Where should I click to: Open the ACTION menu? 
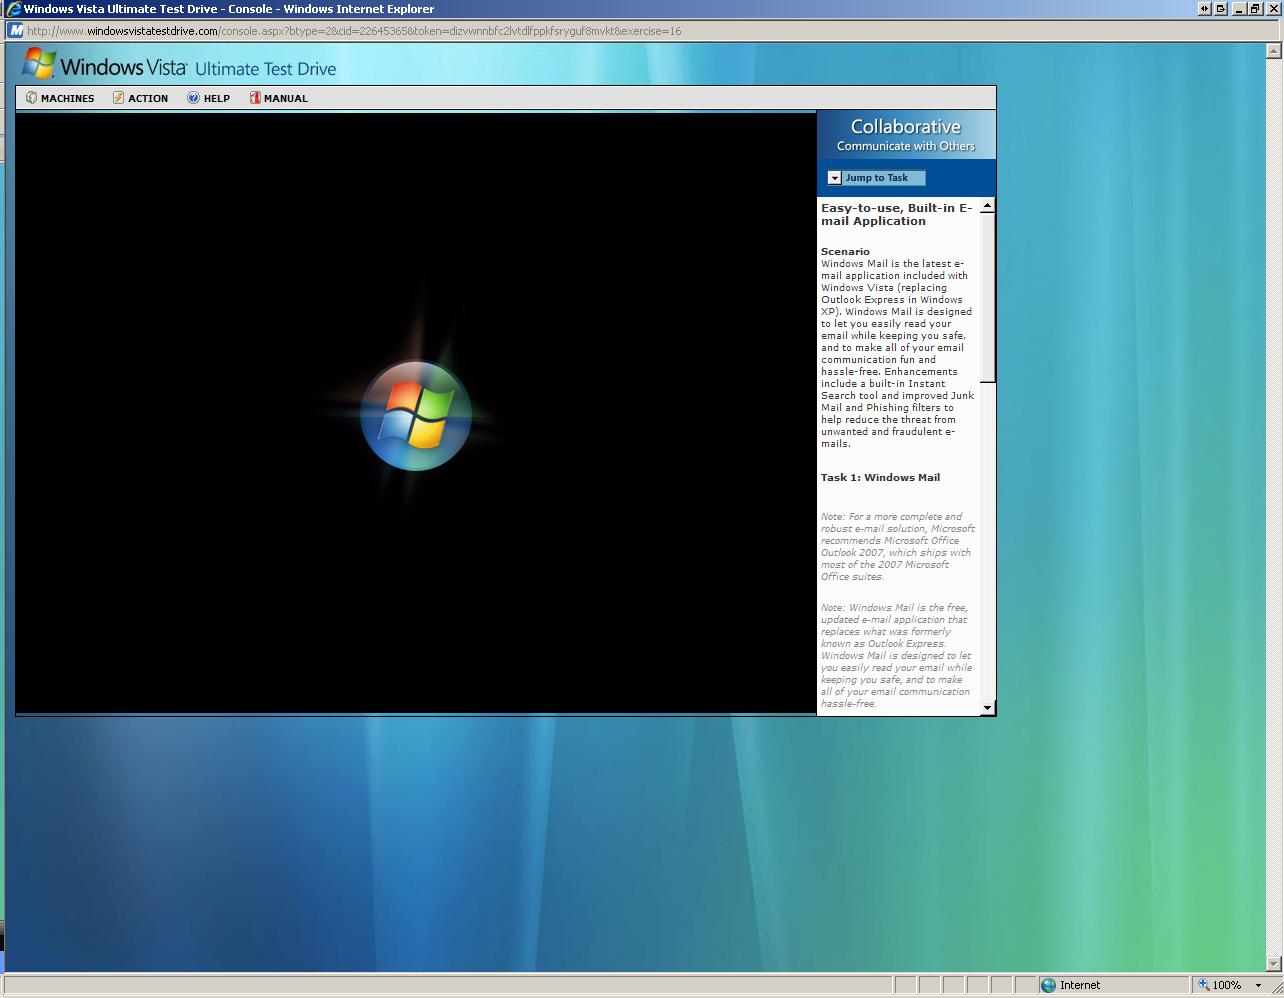tap(140, 98)
